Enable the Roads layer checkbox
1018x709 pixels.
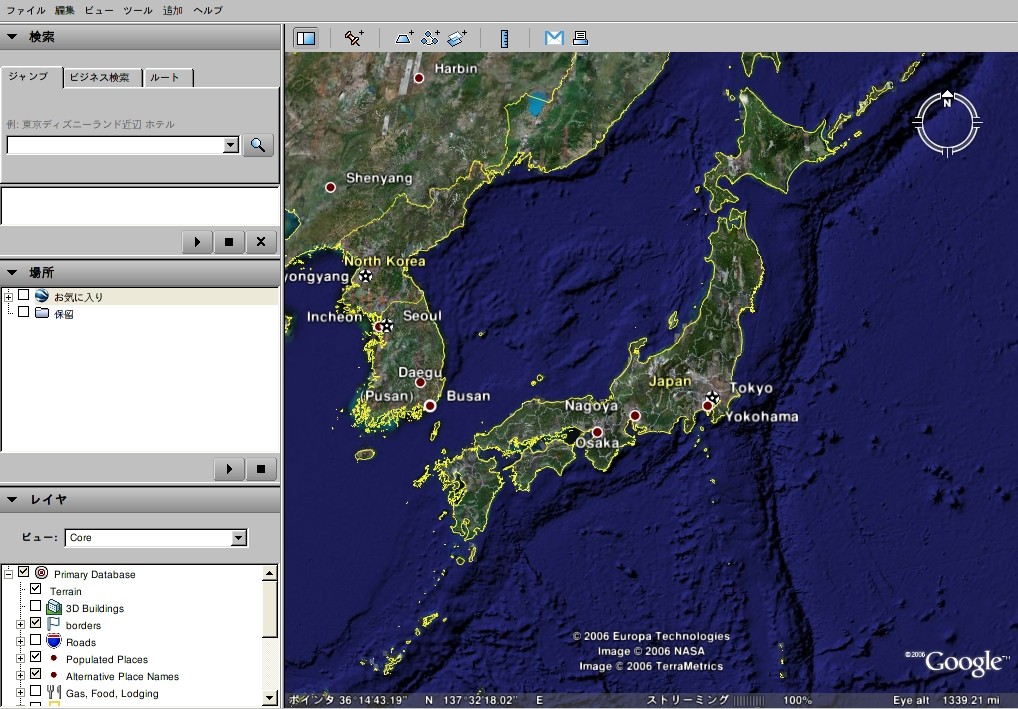36,641
